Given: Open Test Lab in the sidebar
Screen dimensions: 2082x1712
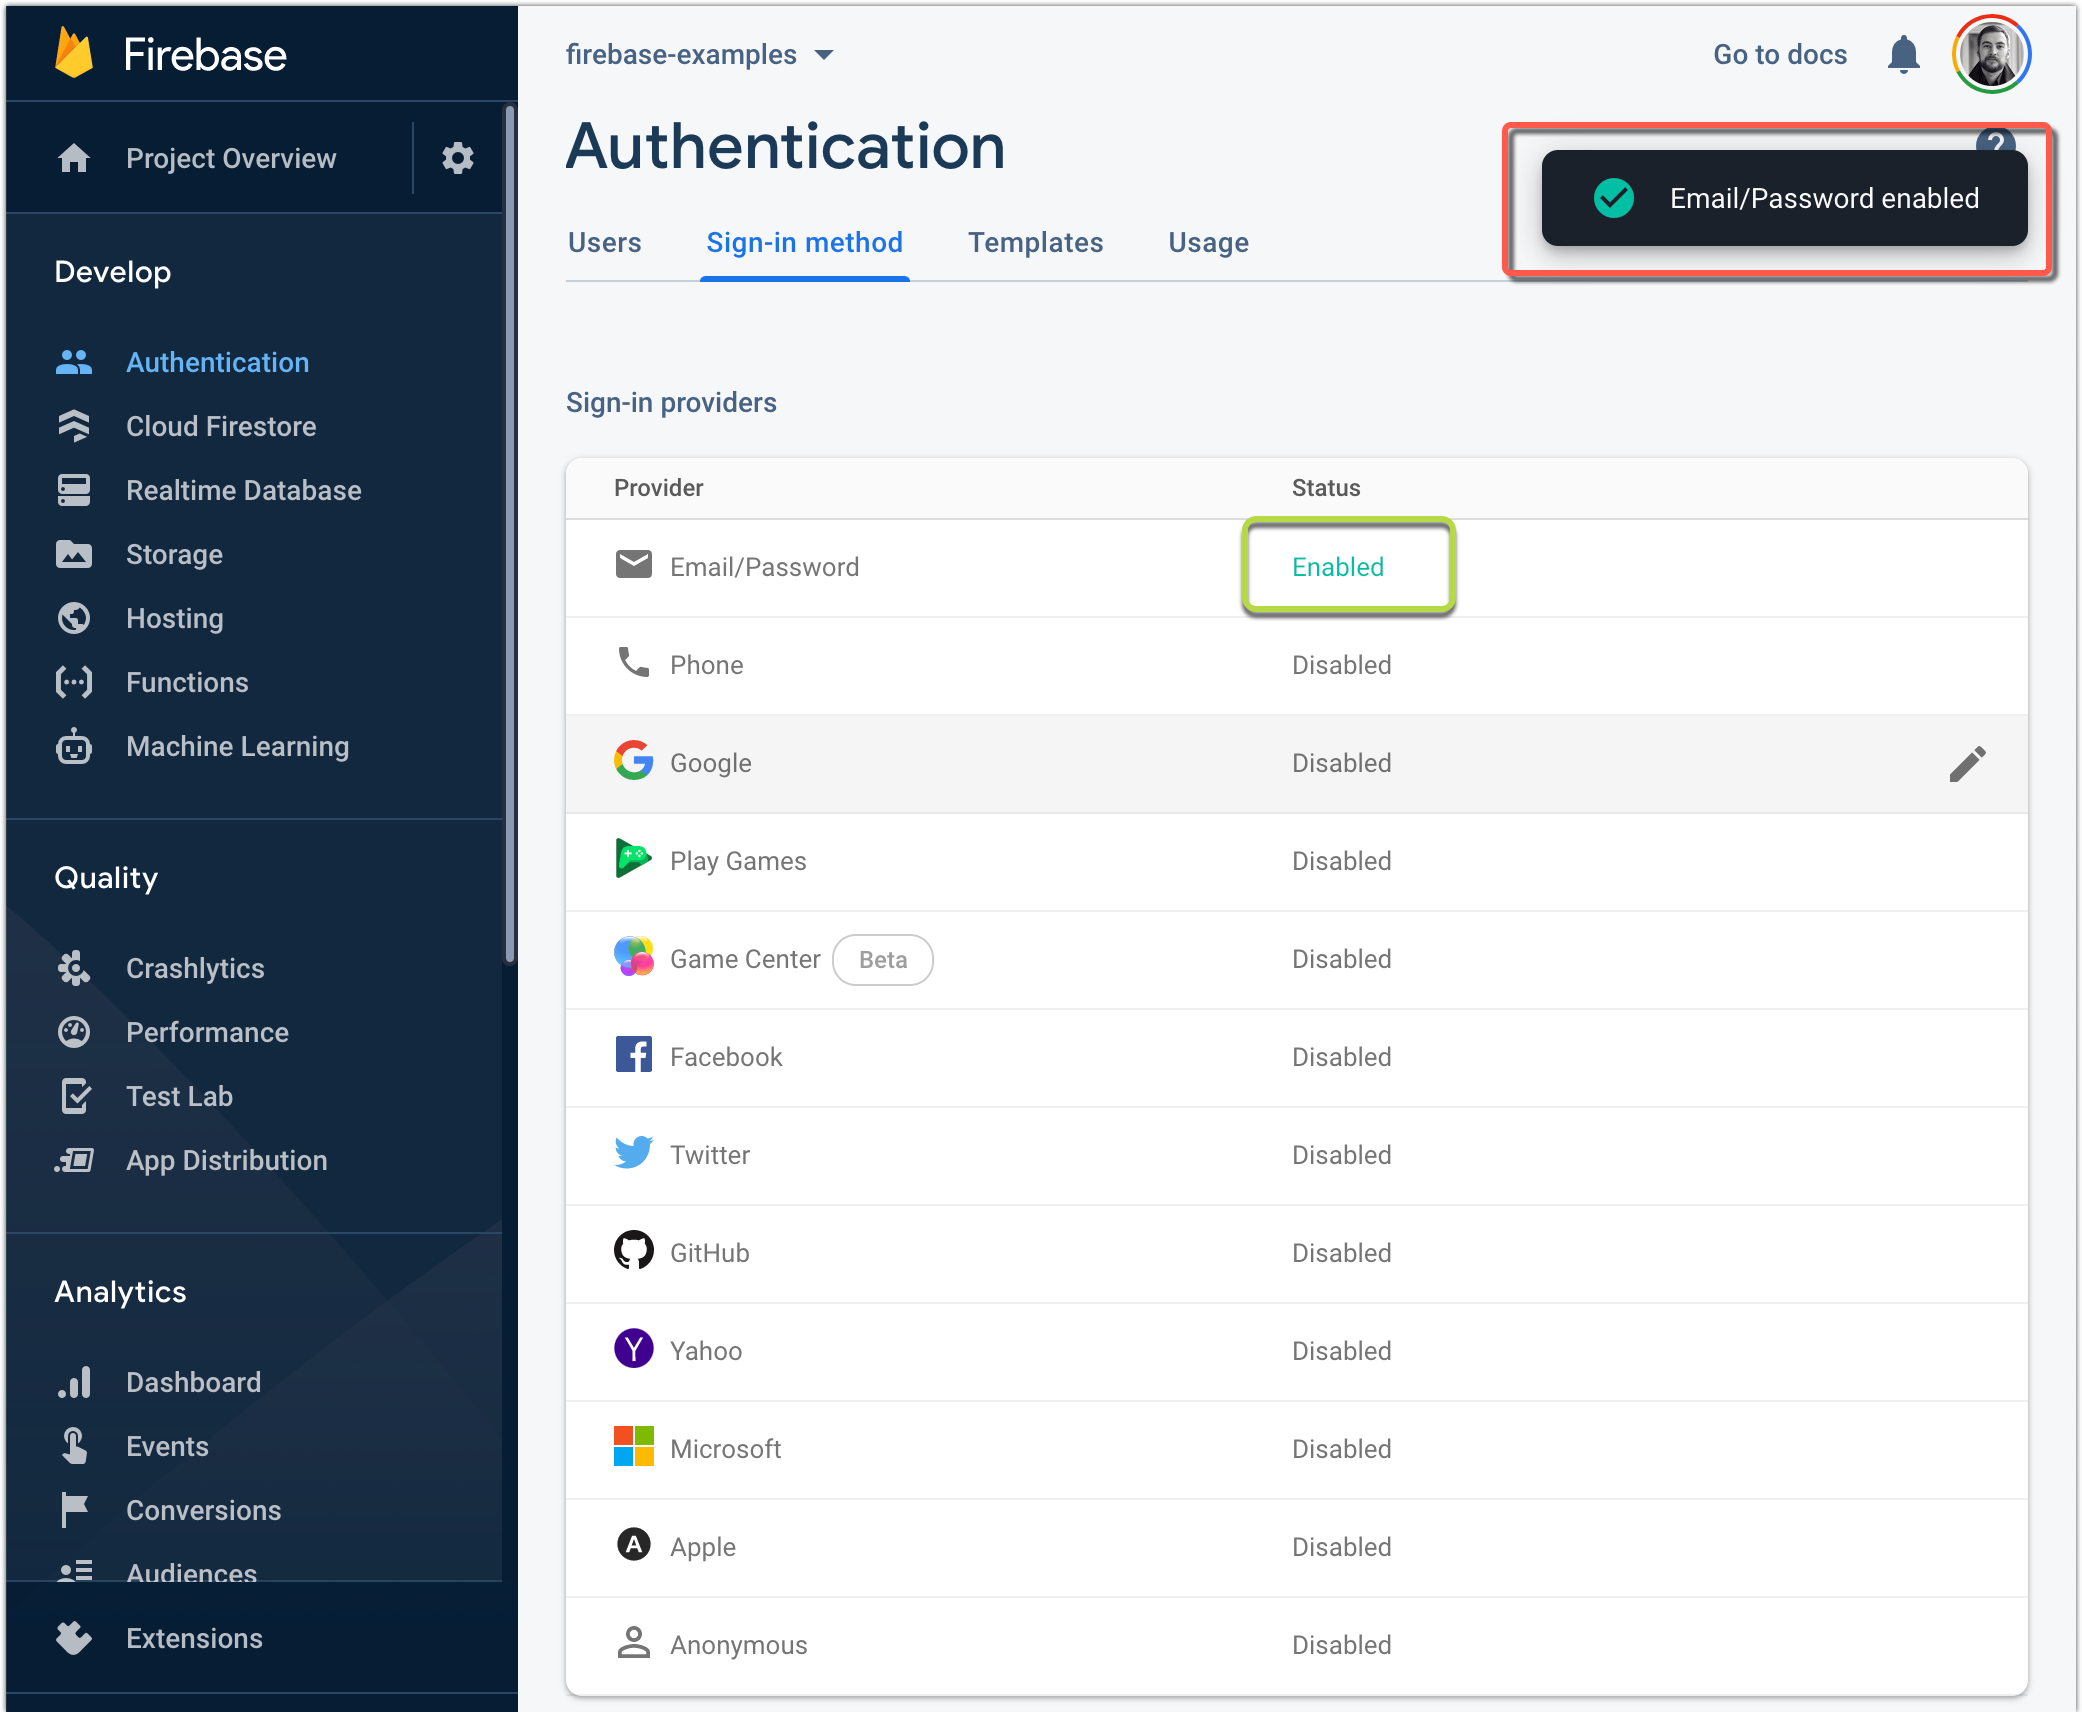Looking at the screenshot, I should (179, 1096).
